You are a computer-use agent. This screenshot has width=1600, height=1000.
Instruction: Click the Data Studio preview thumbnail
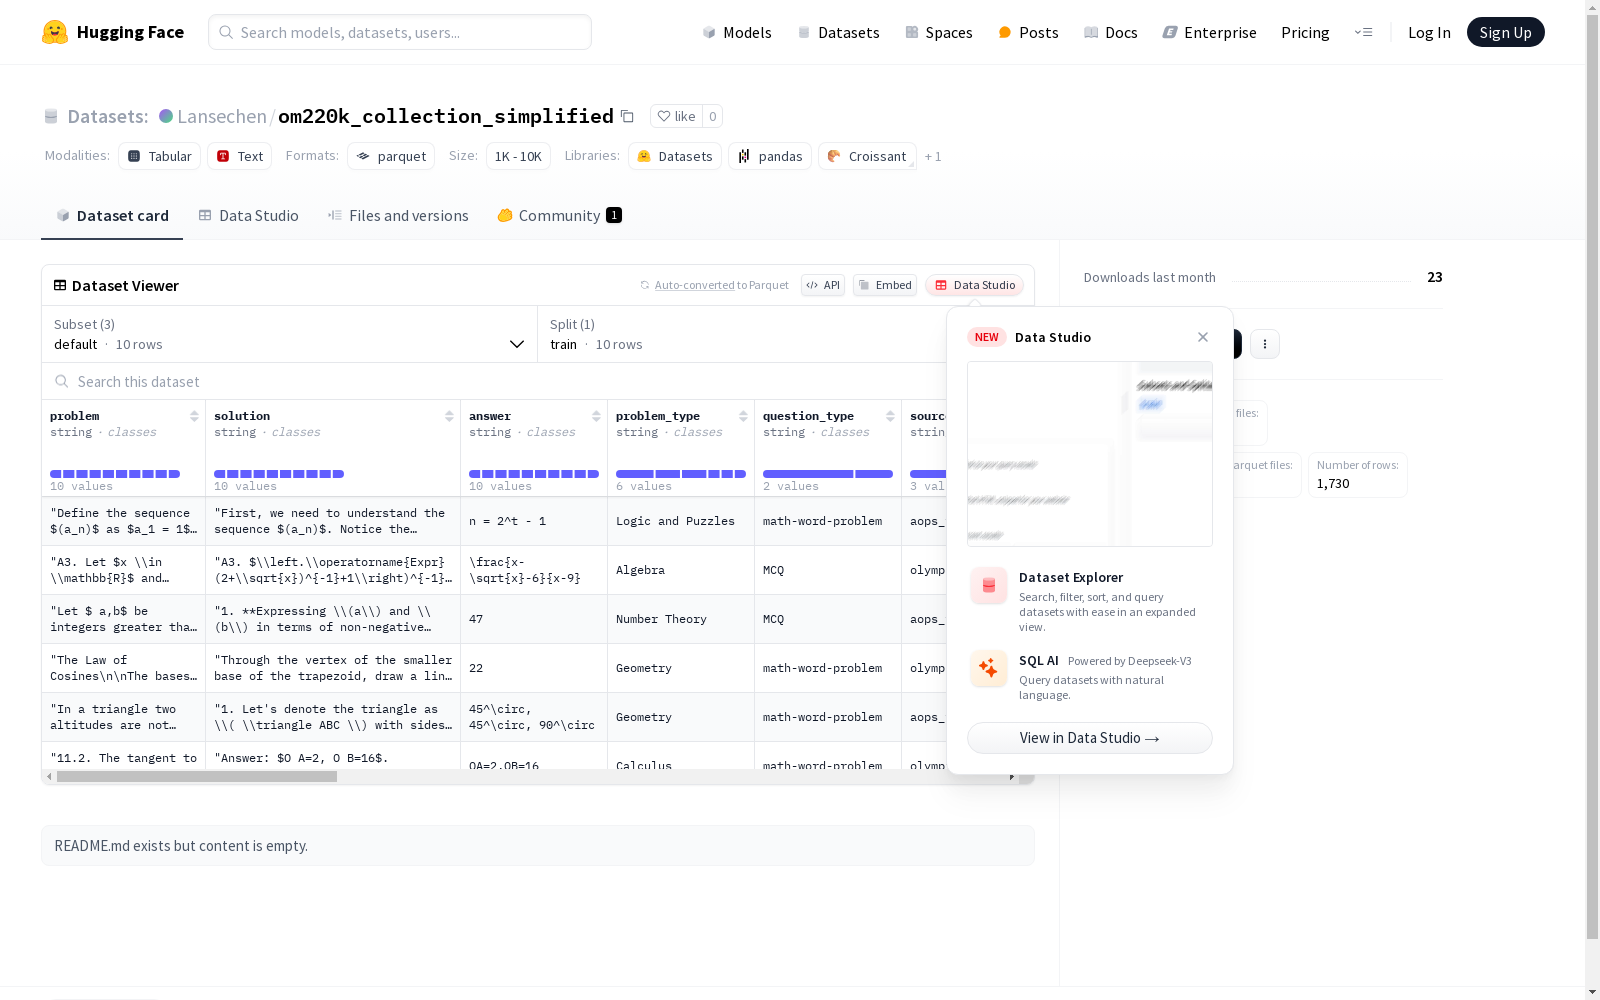pos(1090,454)
